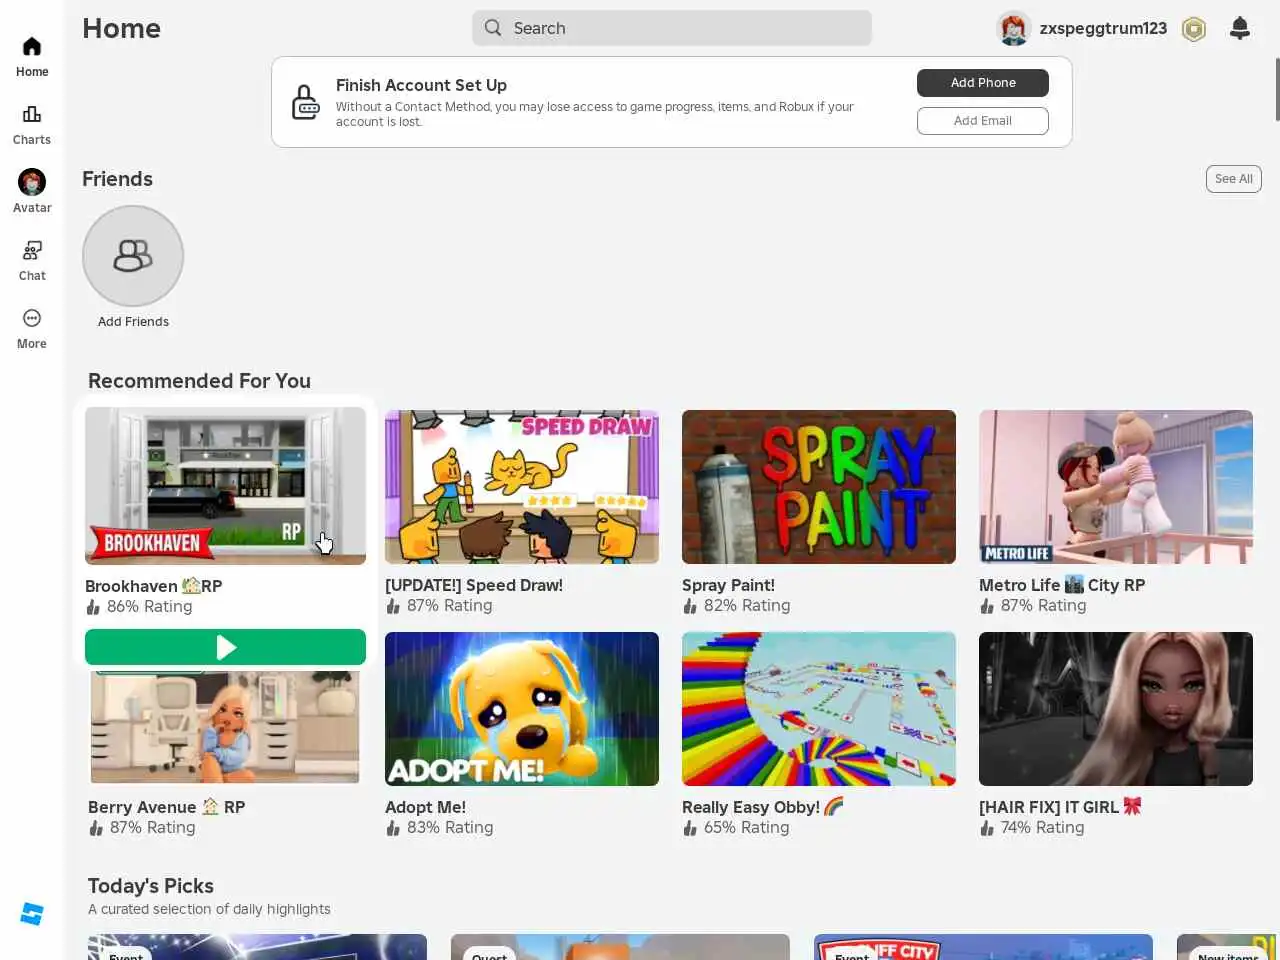The height and width of the screenshot is (960, 1280).
Task: Open the Adopt Me! game thumbnail
Action: coord(522,709)
